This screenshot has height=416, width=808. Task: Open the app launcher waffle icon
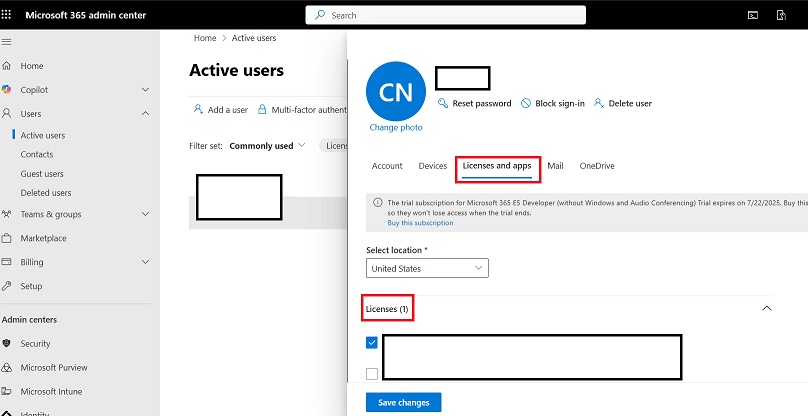7,15
